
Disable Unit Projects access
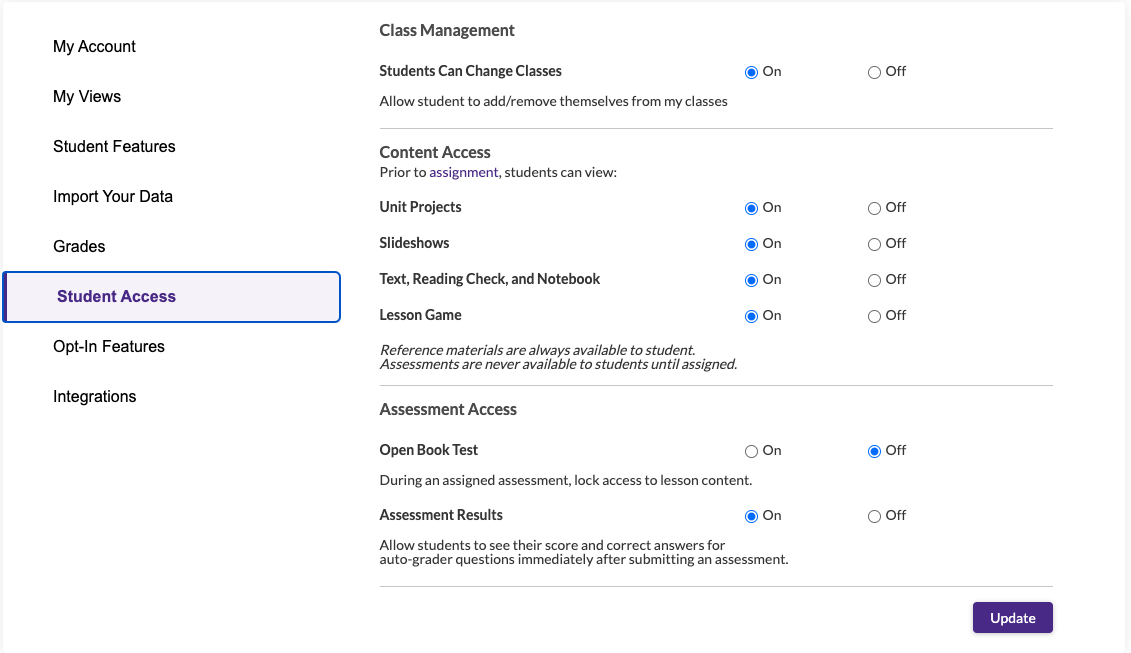pyautogui.click(x=872, y=207)
